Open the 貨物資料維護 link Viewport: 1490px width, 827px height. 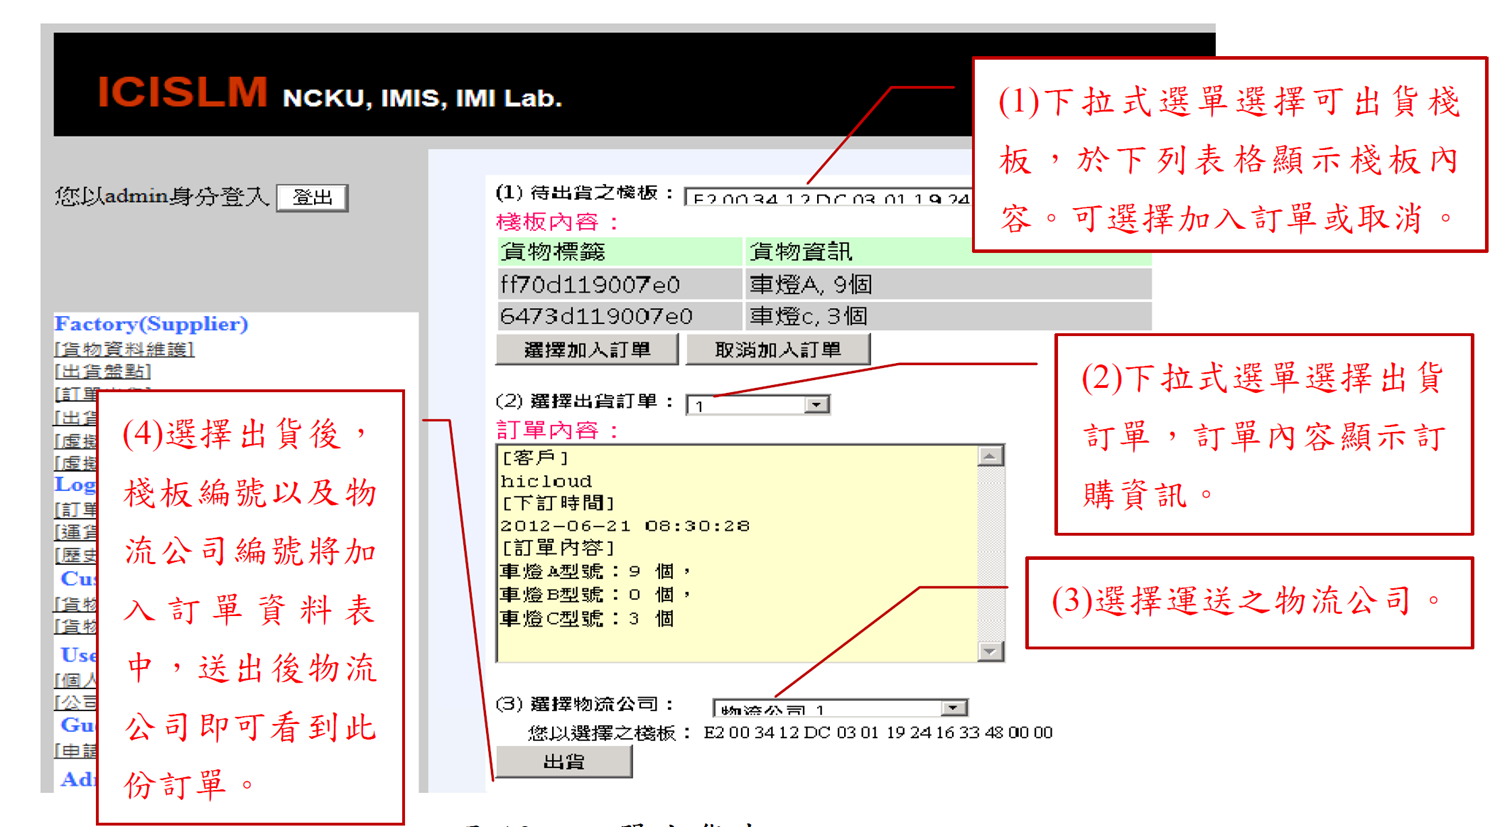[124, 349]
